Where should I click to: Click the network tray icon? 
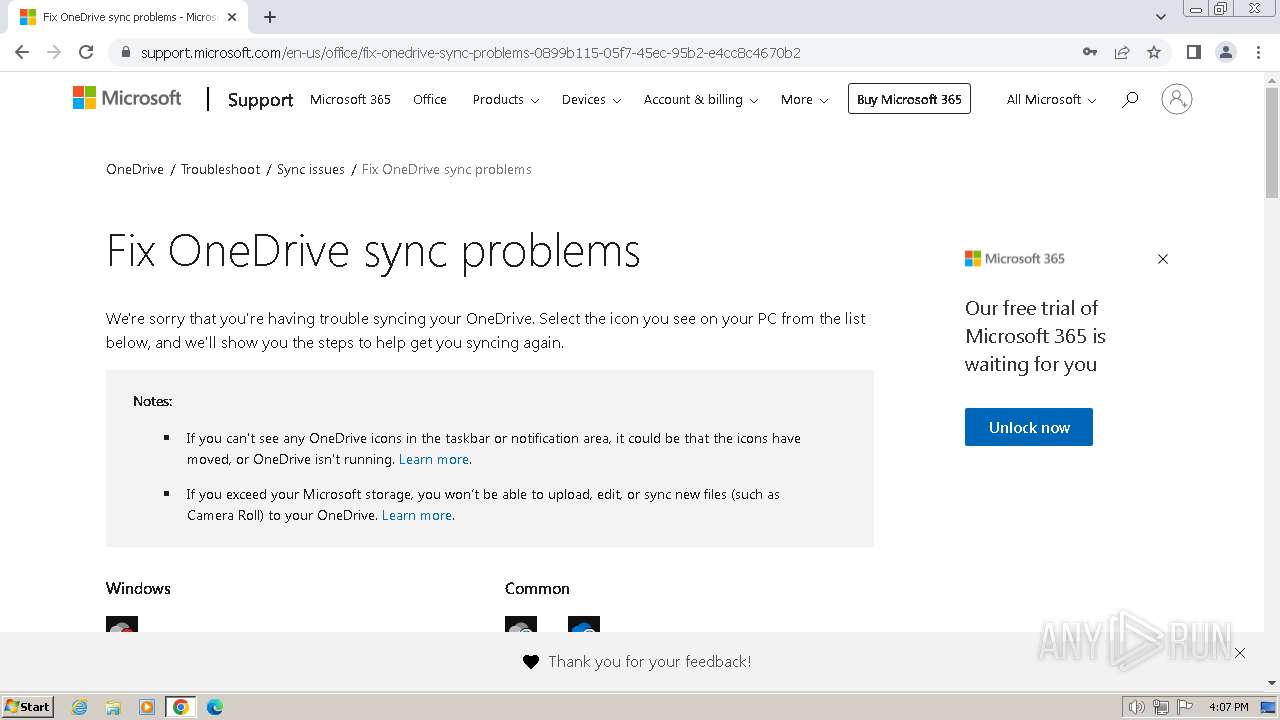click(x=1160, y=707)
